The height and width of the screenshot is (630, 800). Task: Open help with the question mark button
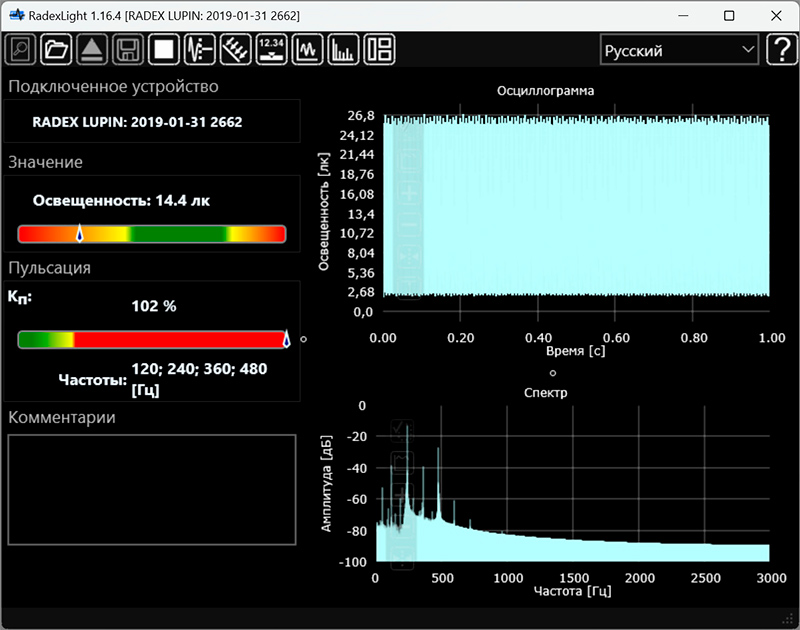pos(780,50)
